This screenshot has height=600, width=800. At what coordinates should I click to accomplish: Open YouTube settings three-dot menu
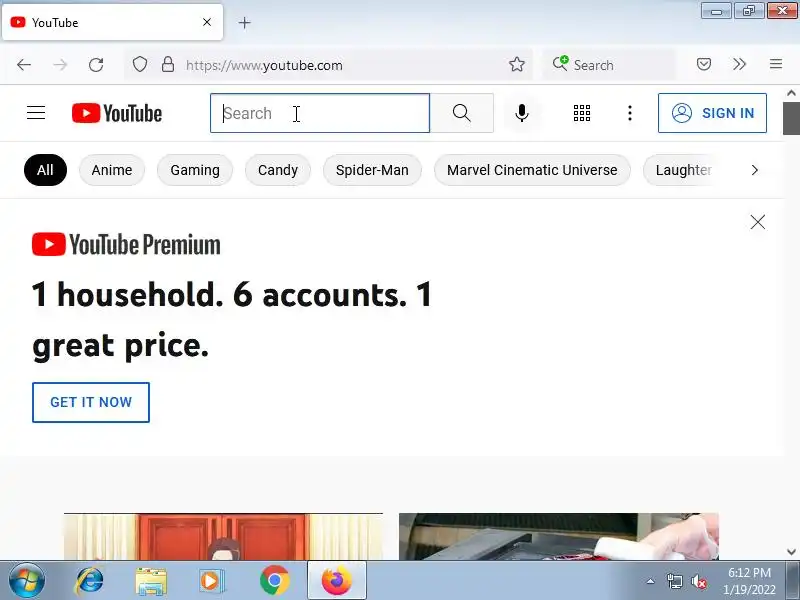(x=630, y=113)
